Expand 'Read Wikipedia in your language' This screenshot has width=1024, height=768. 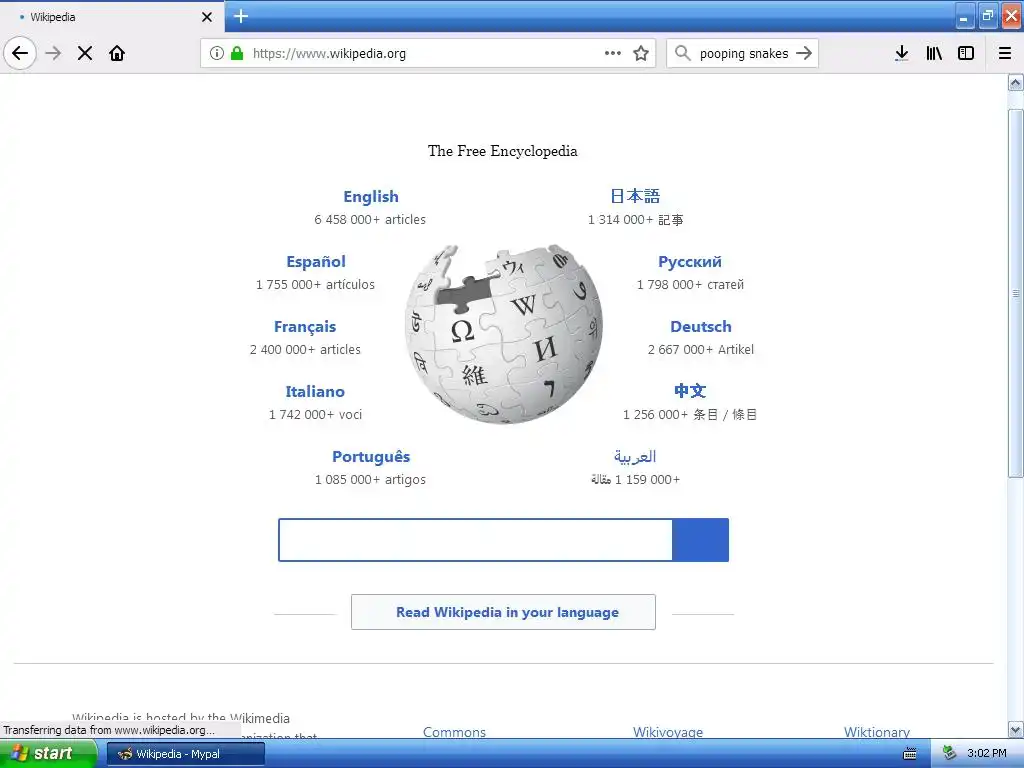(503, 612)
